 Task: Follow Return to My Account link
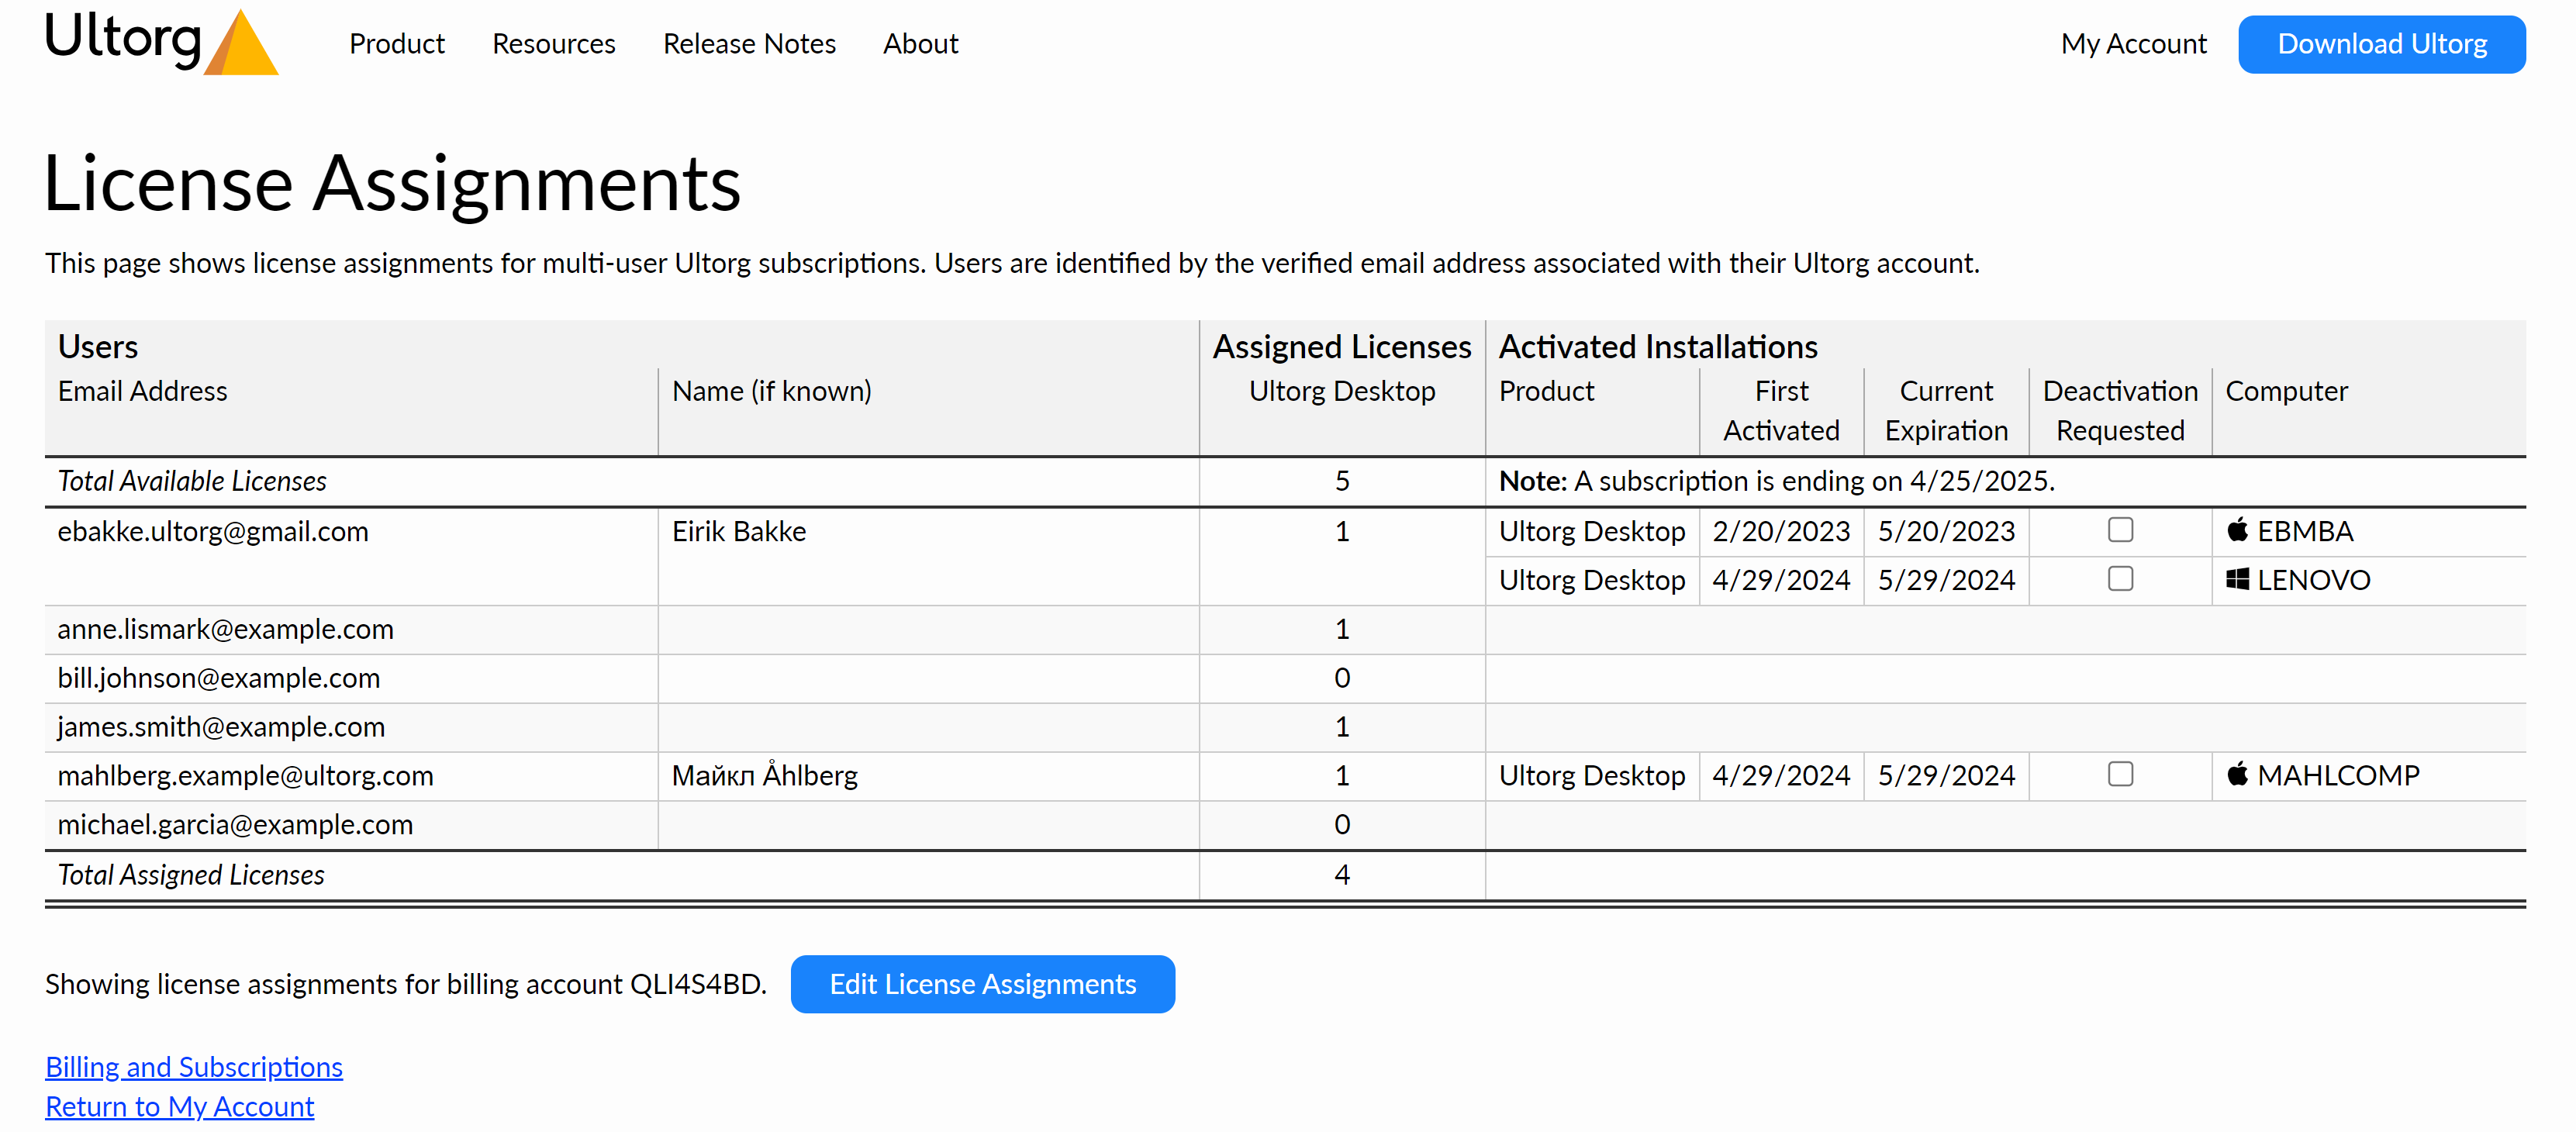[x=180, y=1107]
